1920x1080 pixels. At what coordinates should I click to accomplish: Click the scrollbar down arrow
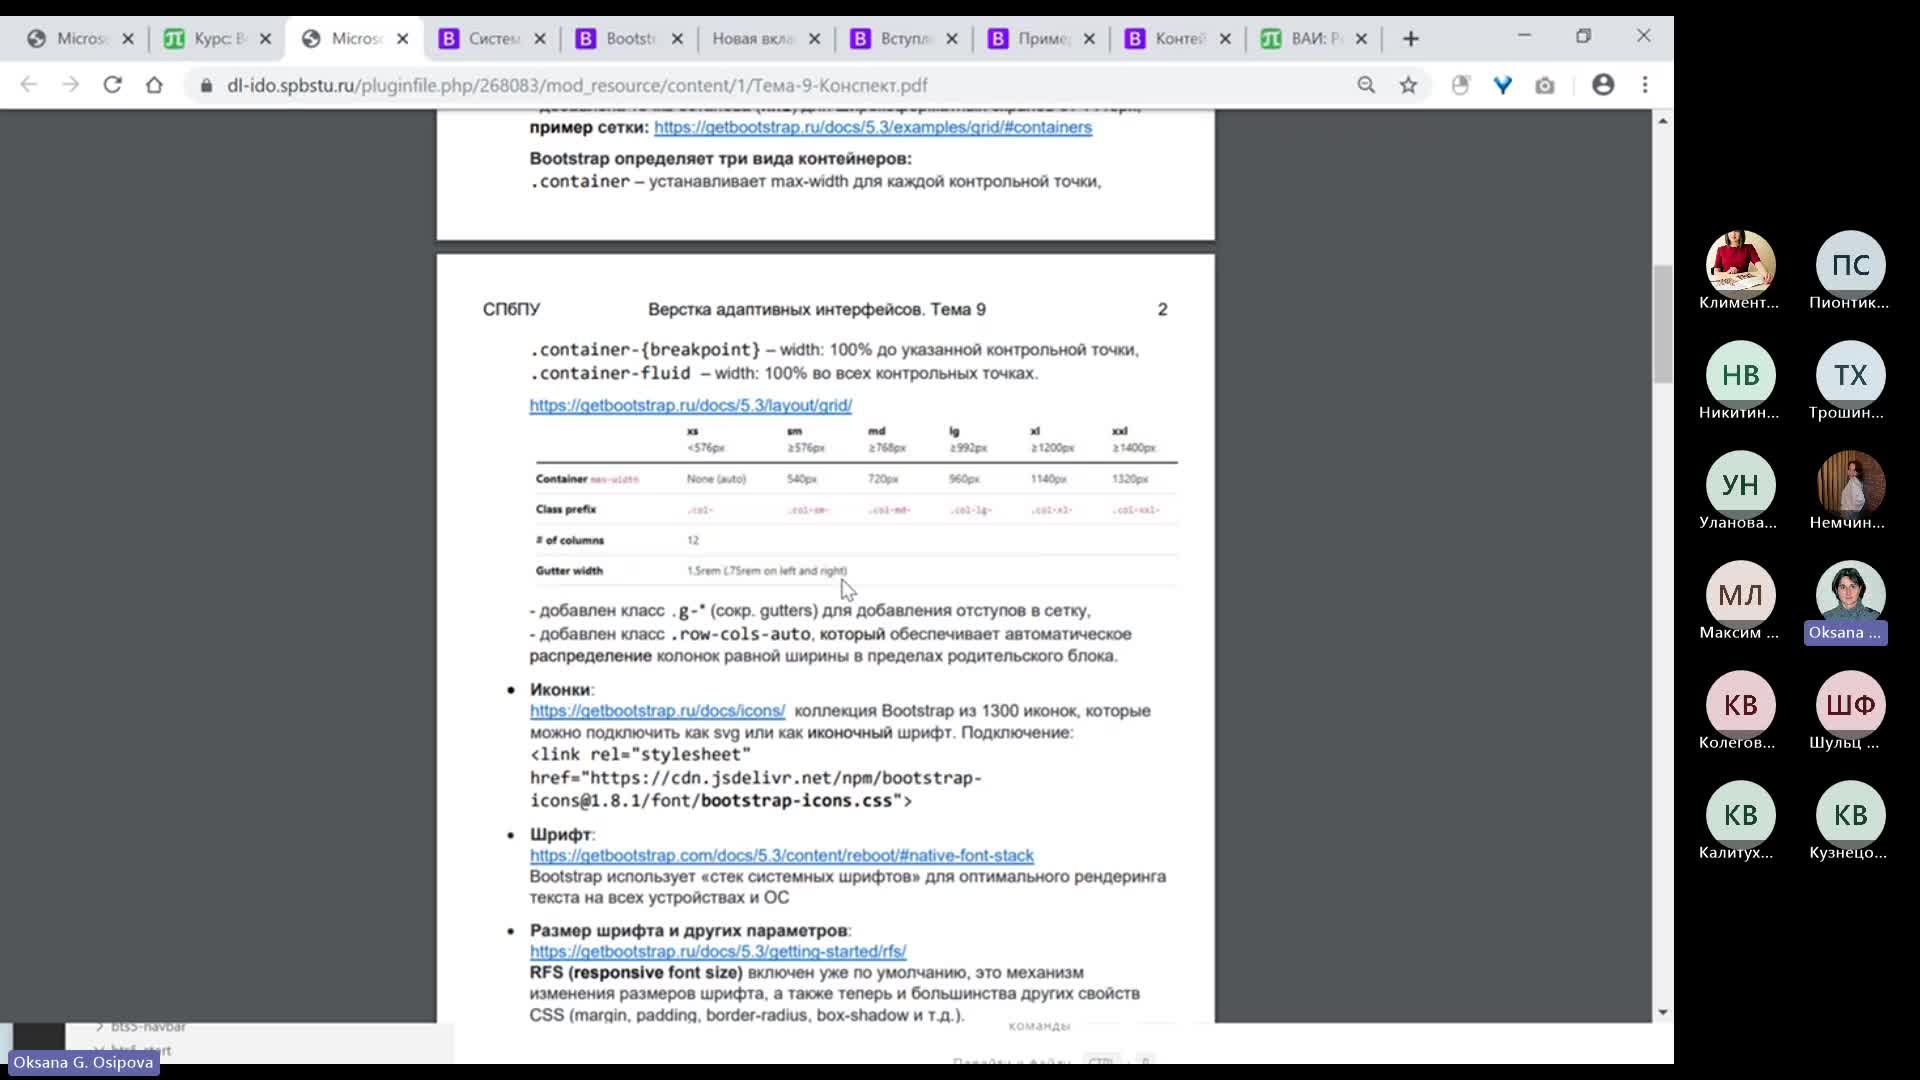[x=1662, y=1012]
